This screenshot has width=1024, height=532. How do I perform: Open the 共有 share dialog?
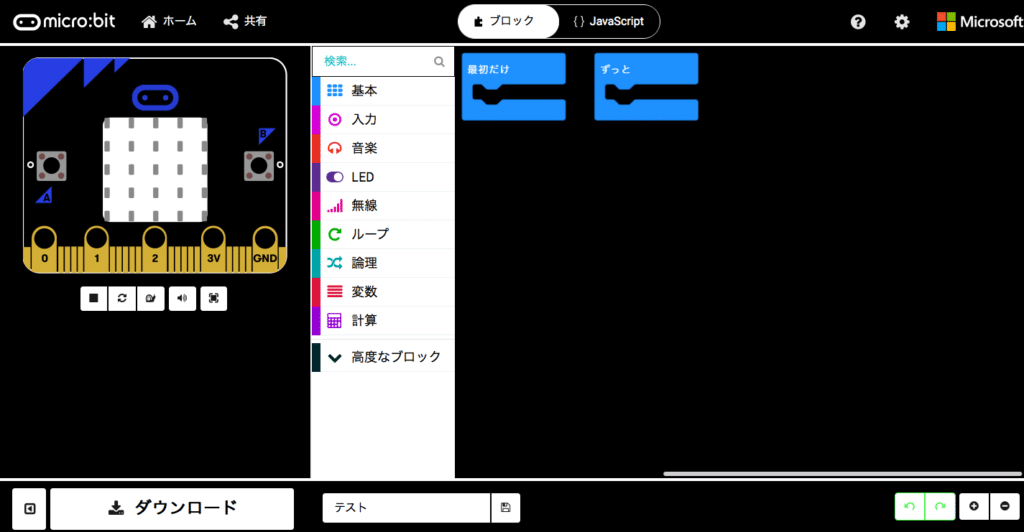point(245,22)
